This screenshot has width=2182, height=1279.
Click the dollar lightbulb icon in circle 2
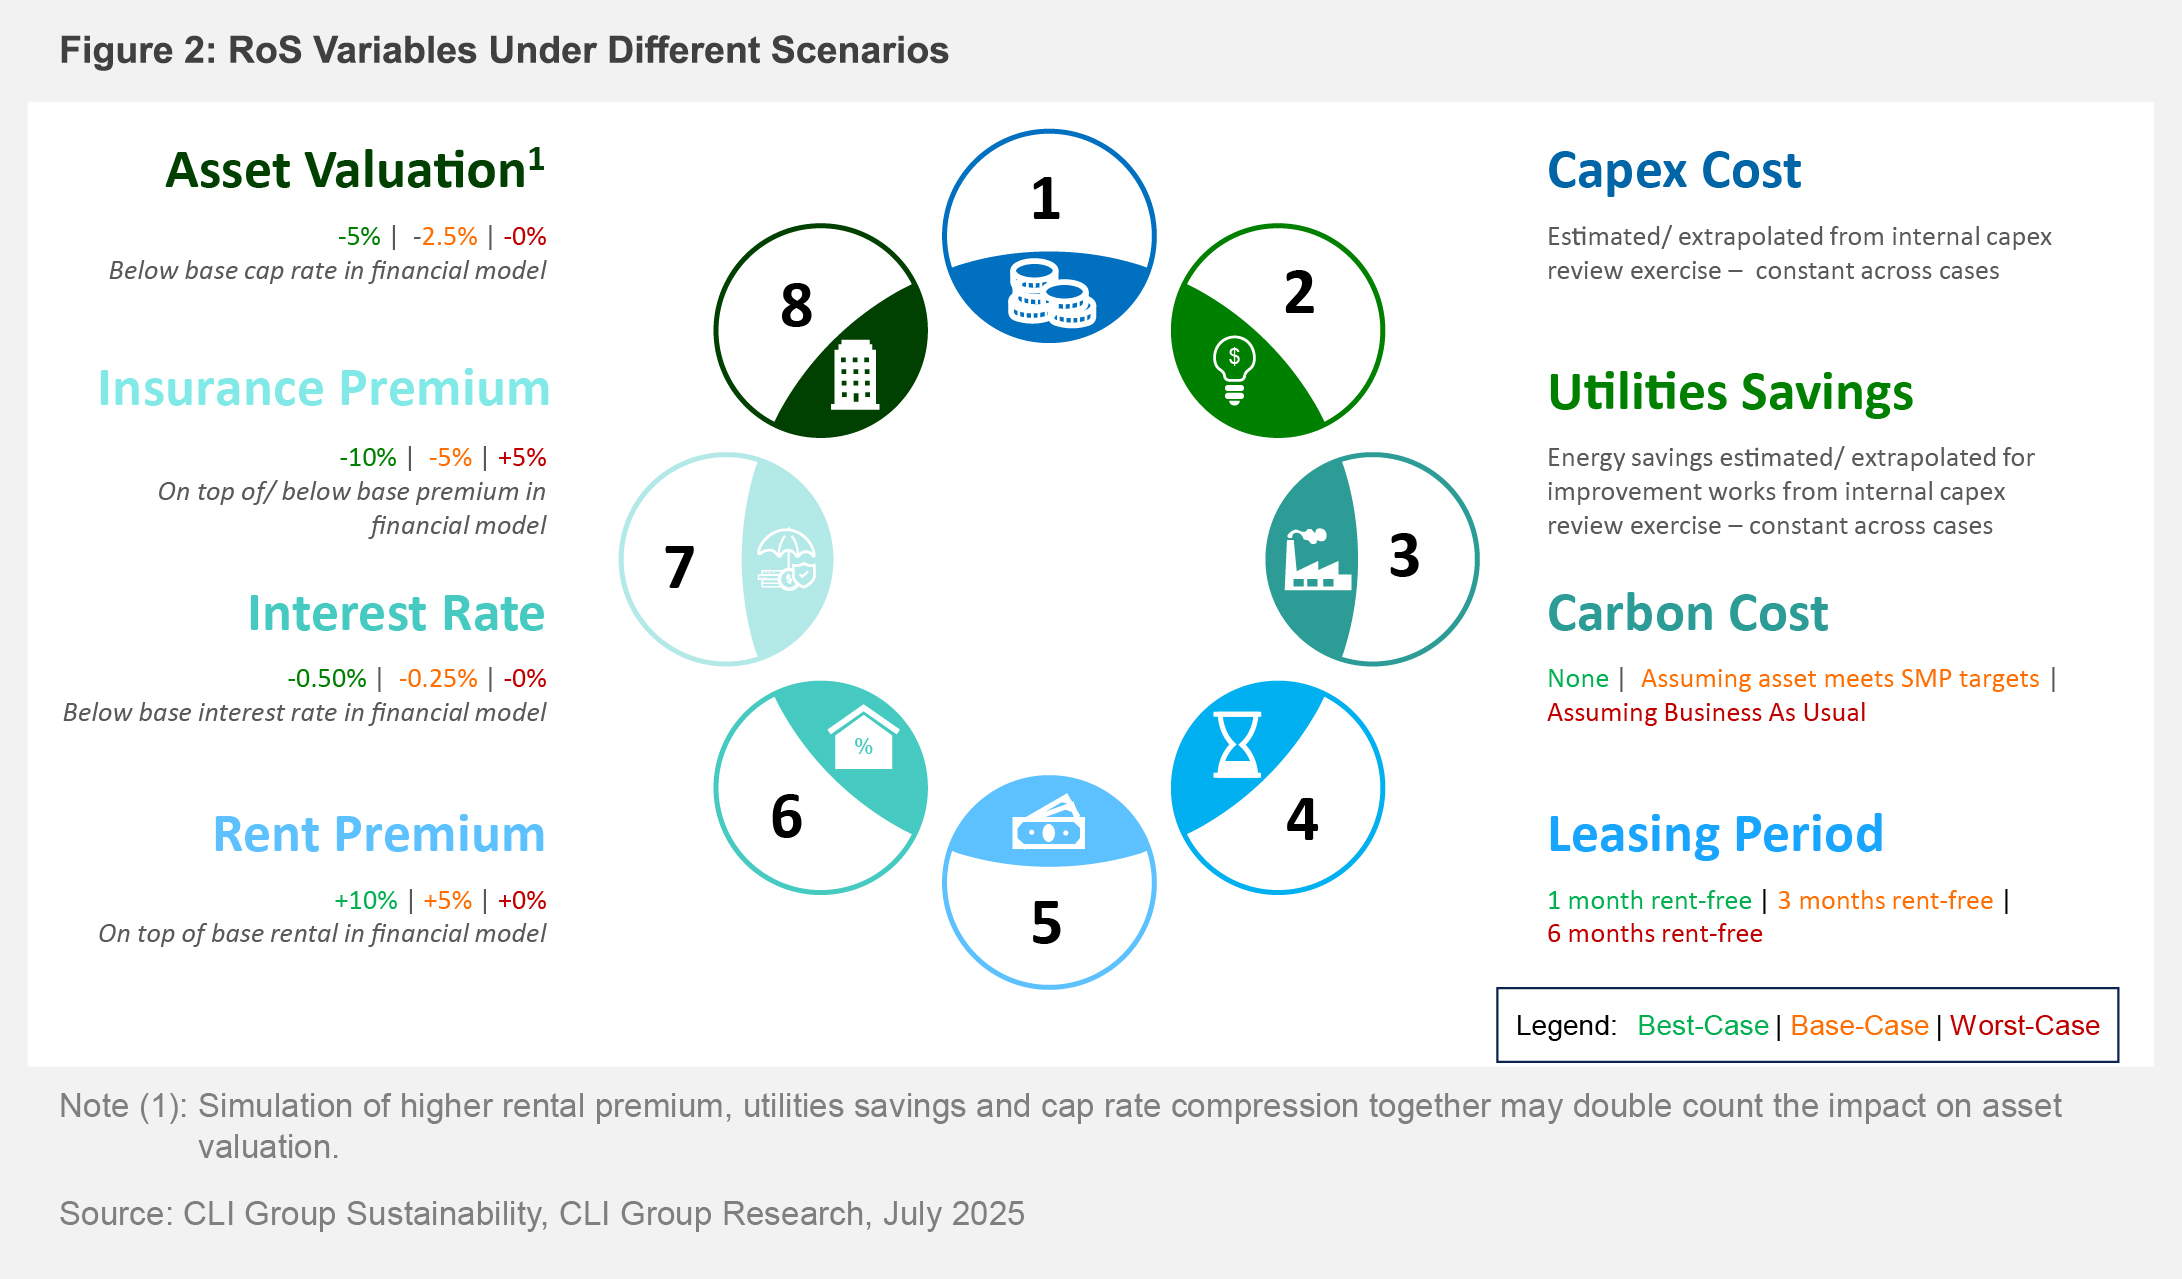pyautogui.click(x=1234, y=369)
